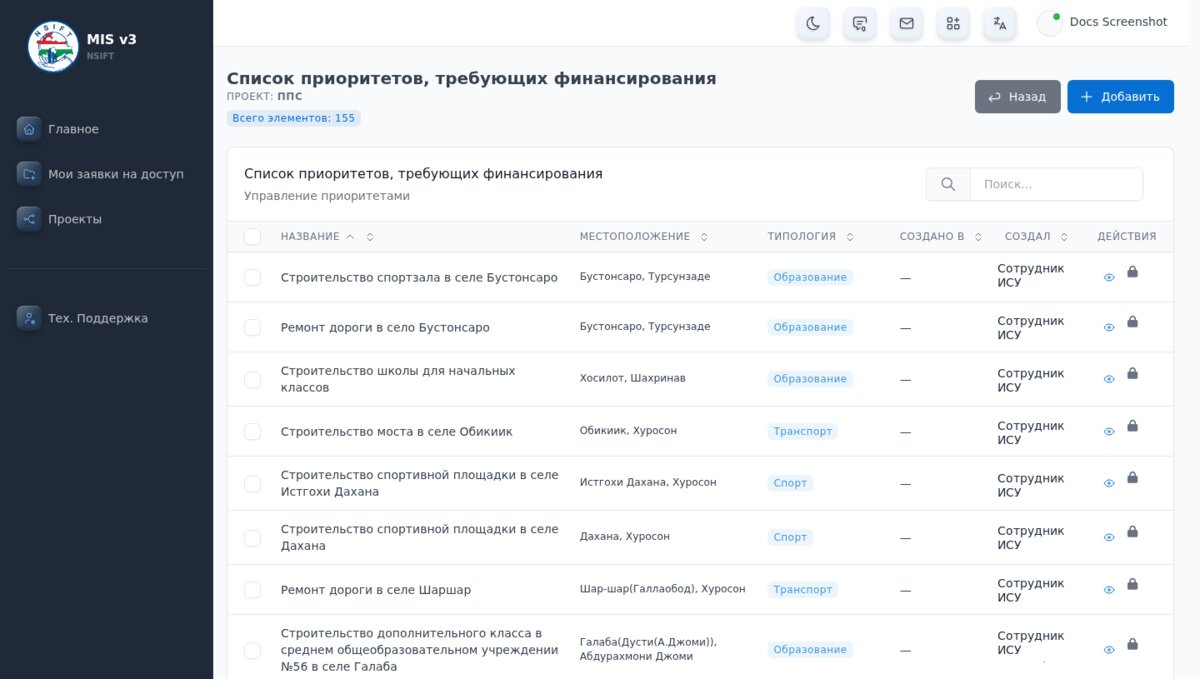1200x679 pixels.
Task: Open the chat messages icon in top bar
Action: (860, 23)
